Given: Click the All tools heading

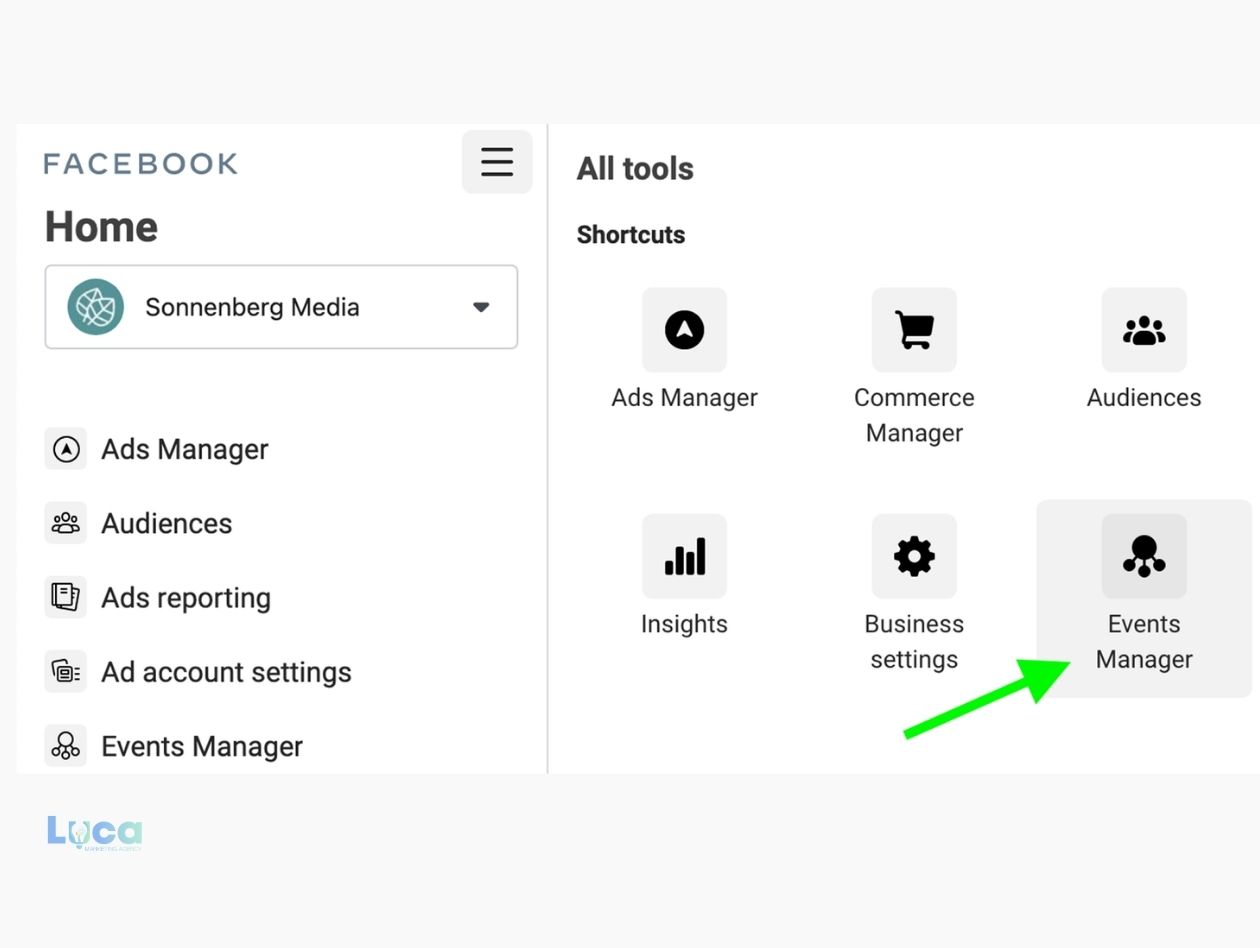Looking at the screenshot, I should 635,168.
